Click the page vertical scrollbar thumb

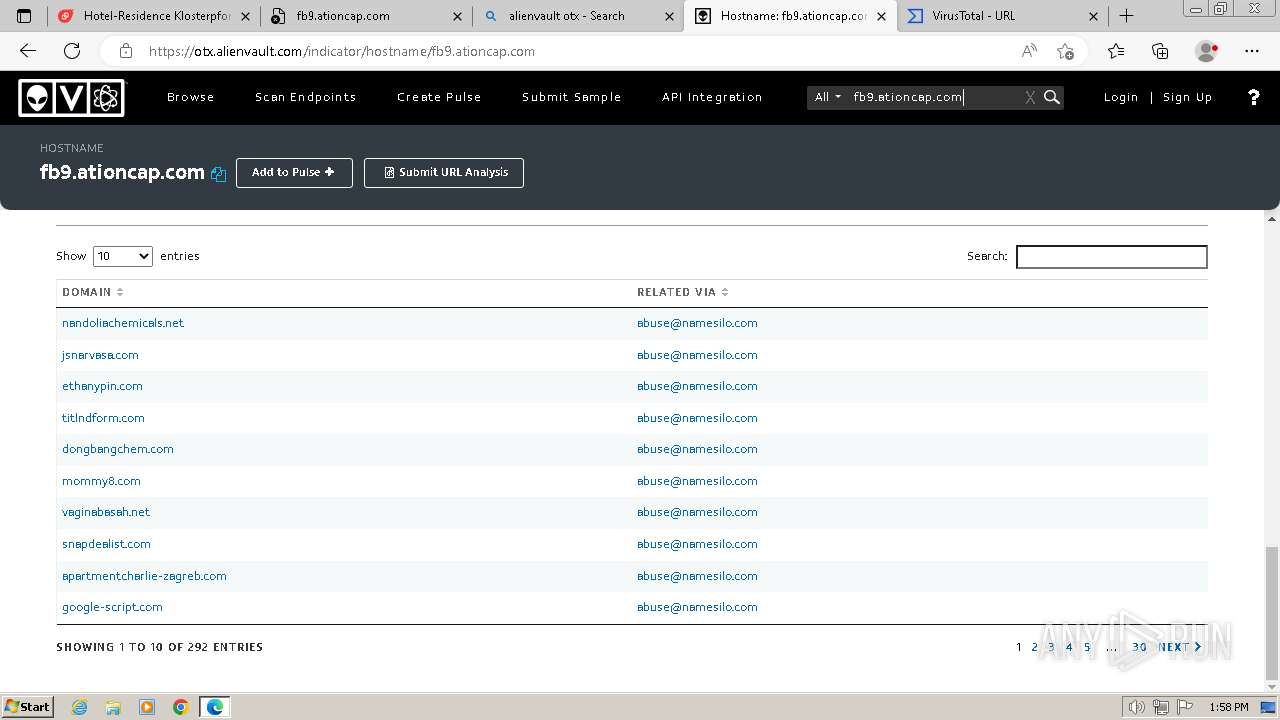pyautogui.click(x=1272, y=612)
